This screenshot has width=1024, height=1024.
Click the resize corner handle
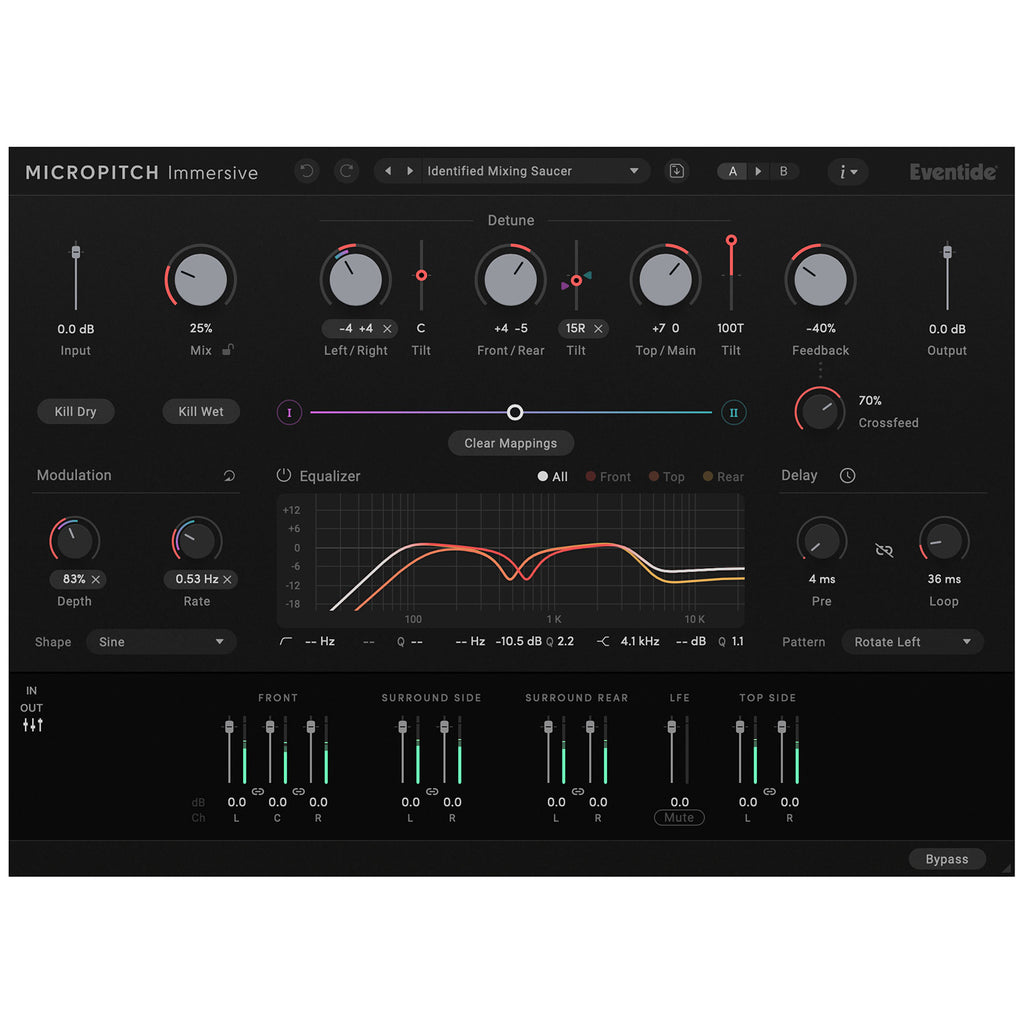pos(1007,869)
